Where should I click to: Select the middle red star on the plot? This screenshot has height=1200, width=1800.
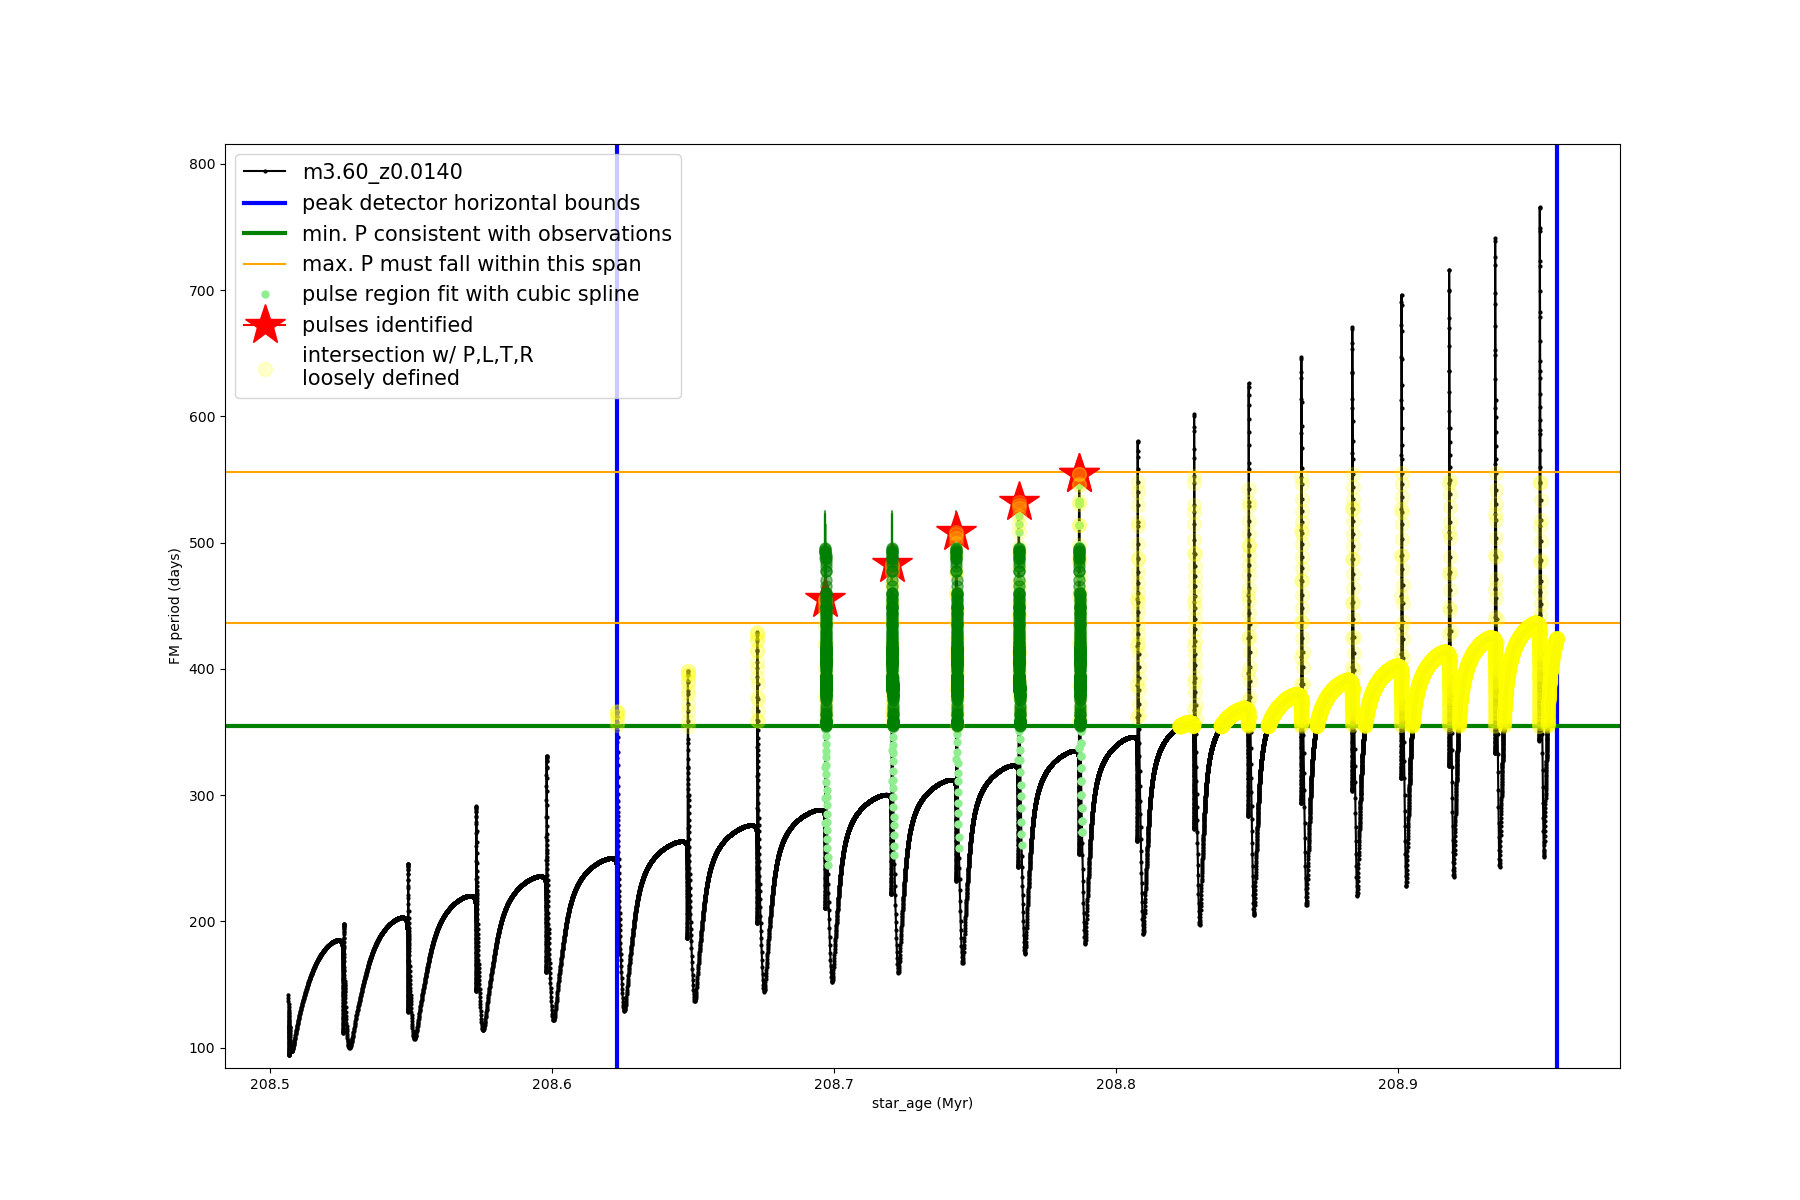956,532
